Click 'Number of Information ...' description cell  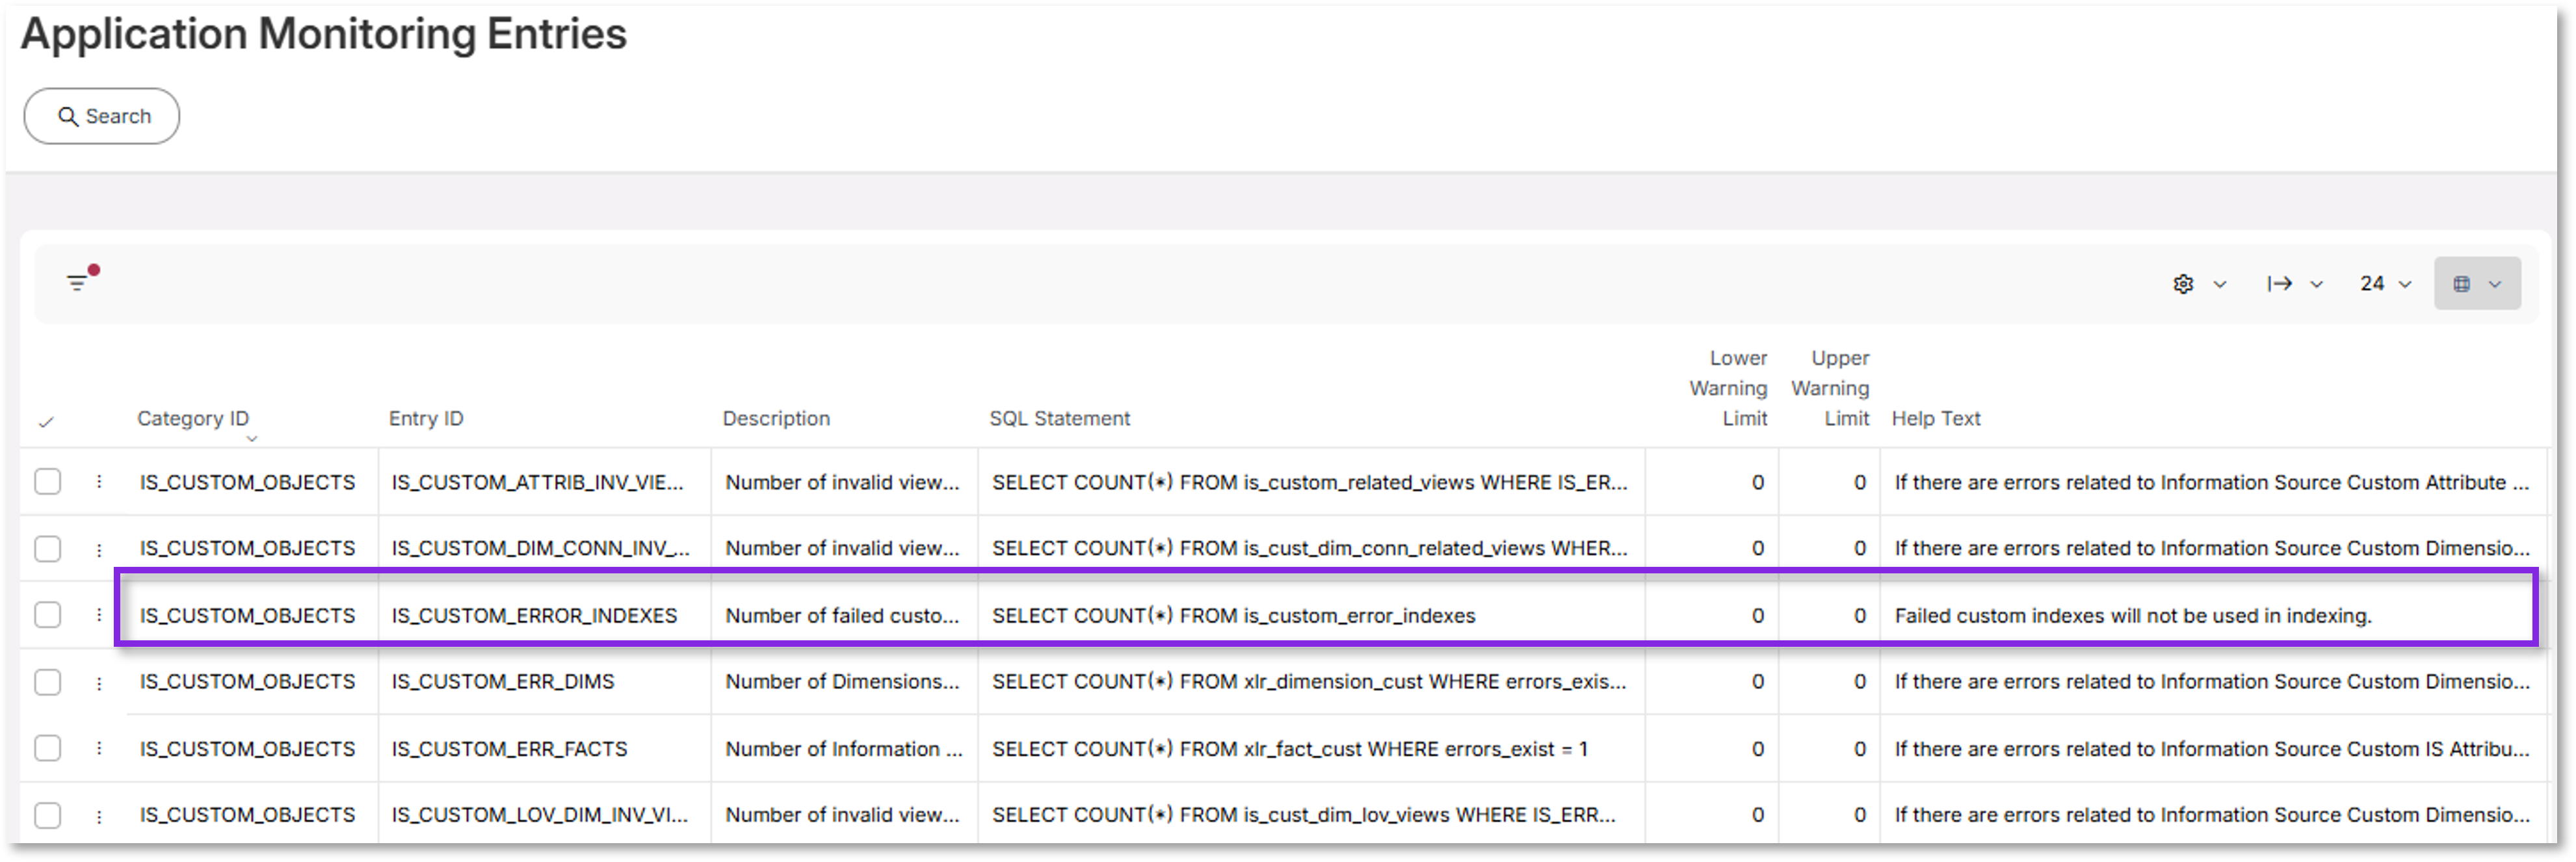pyautogui.click(x=844, y=749)
